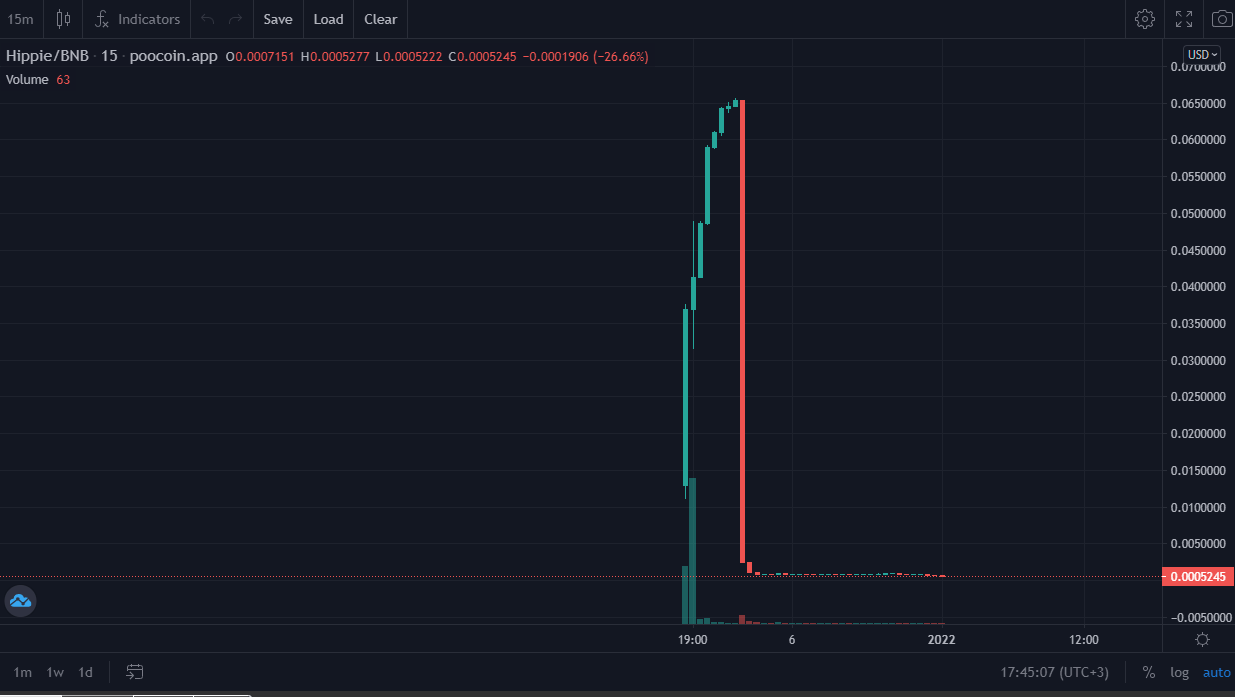Click the Load button
Image resolution: width=1235 pixels, height=697 pixels.
pyautogui.click(x=328, y=19)
